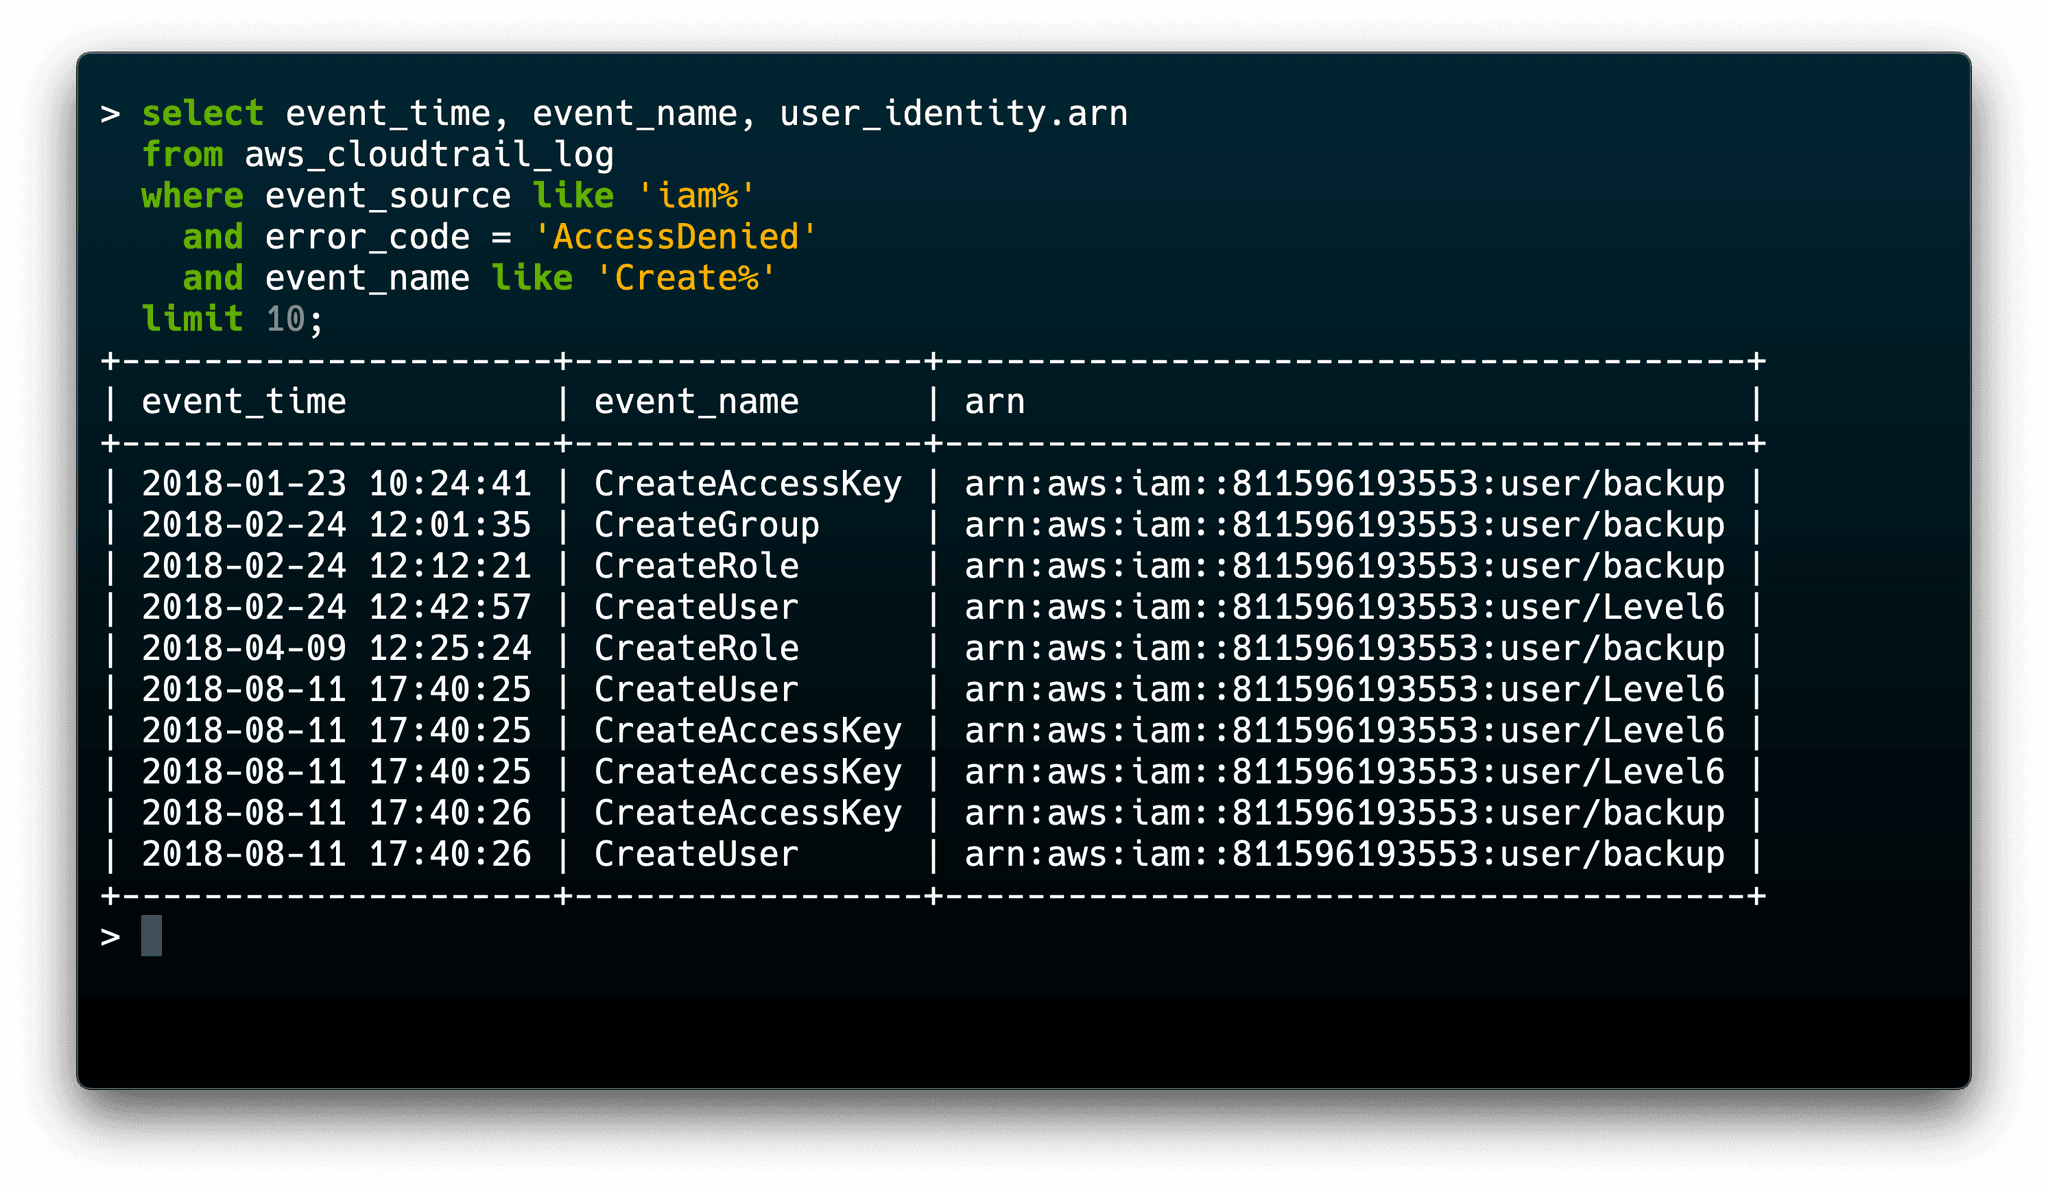The image size is (2048, 1191).
Task: Click the 'arn' column header
Action: [995, 401]
